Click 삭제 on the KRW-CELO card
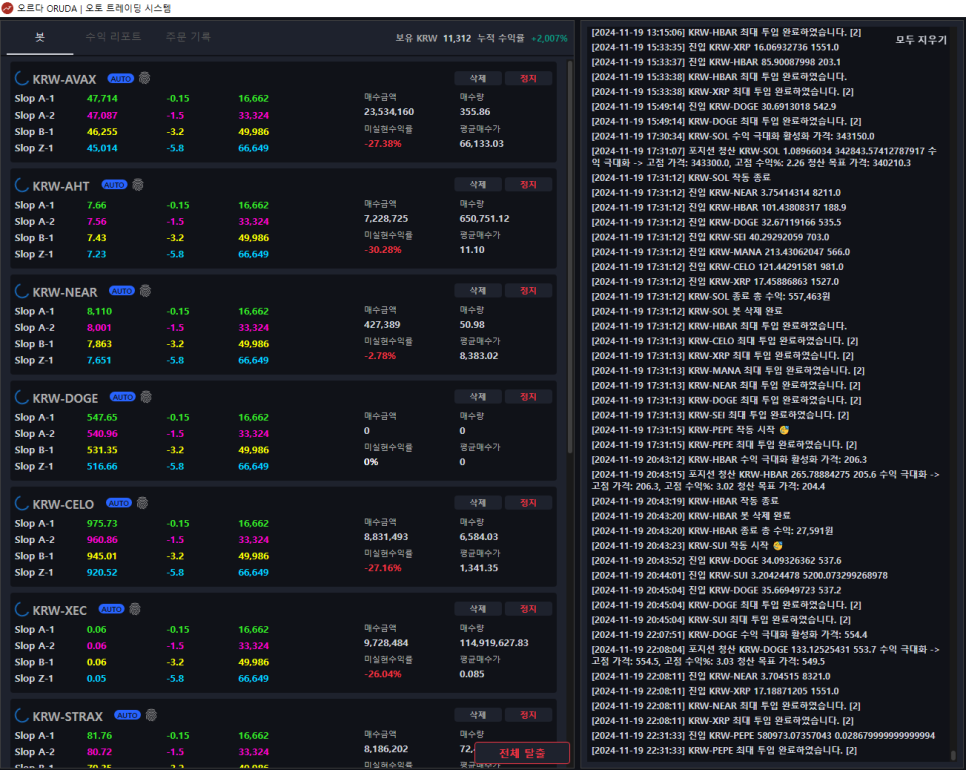This screenshot has width=966, height=770. (478, 503)
